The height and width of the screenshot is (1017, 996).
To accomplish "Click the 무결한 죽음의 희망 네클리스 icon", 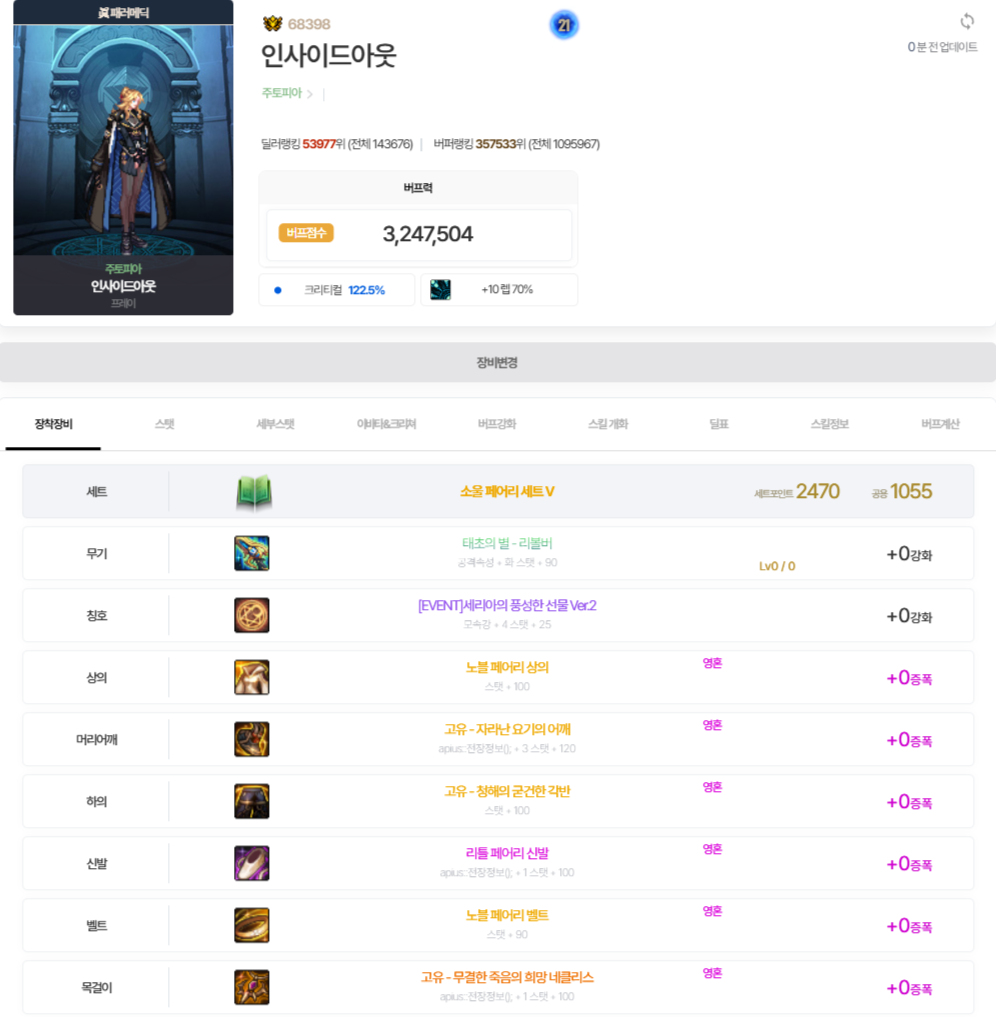I will tap(252, 987).
